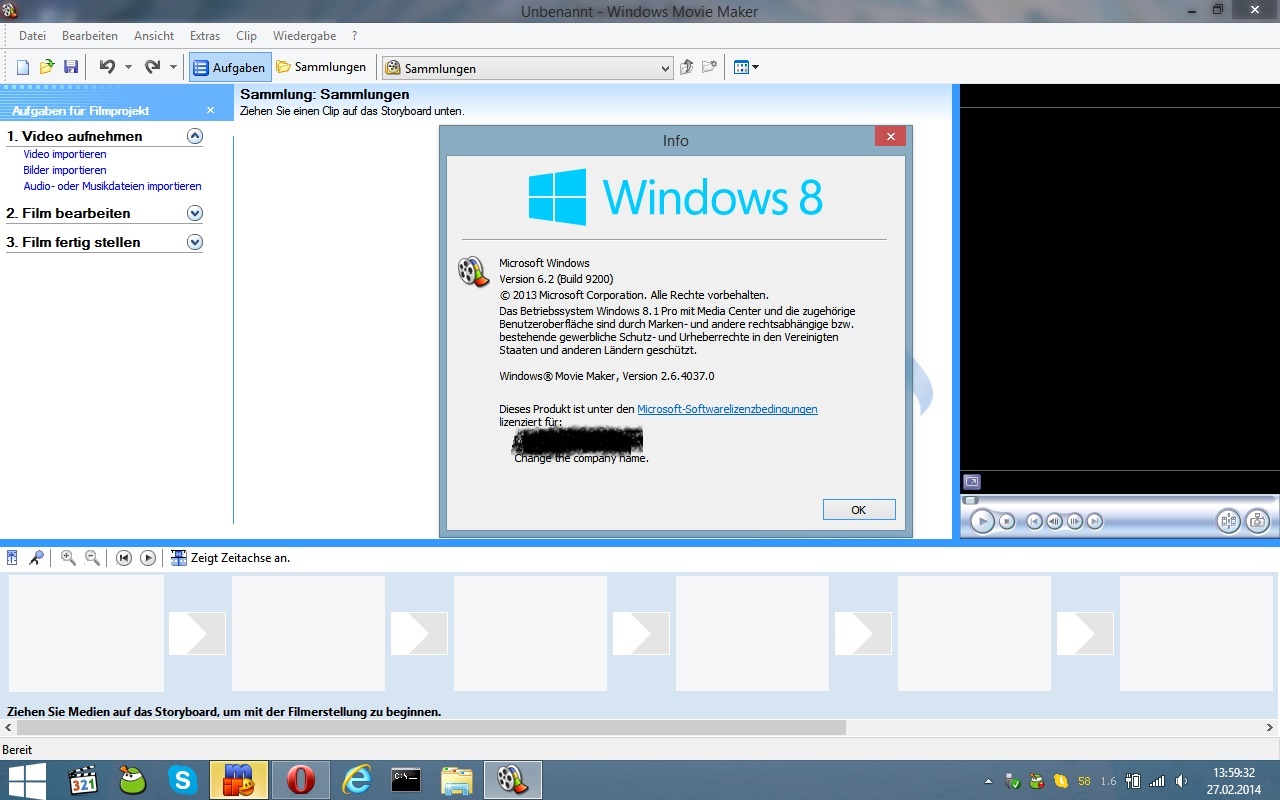Close the Info dialog with red X

890,136
